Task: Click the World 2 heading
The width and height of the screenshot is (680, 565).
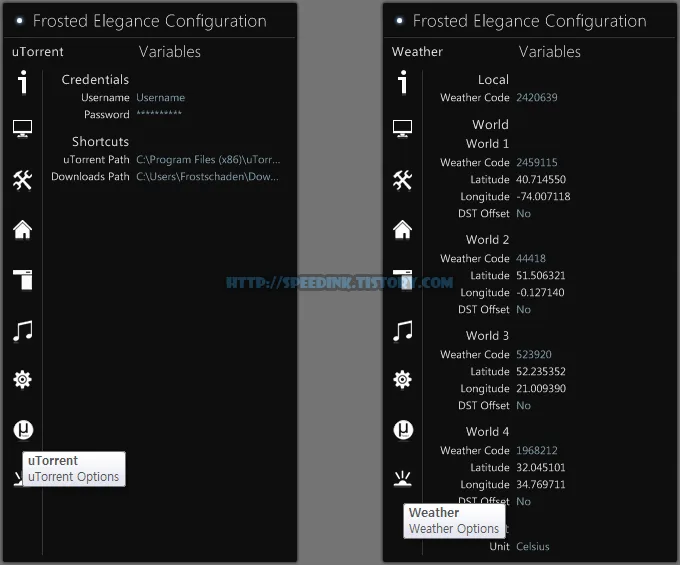Action: (x=487, y=240)
